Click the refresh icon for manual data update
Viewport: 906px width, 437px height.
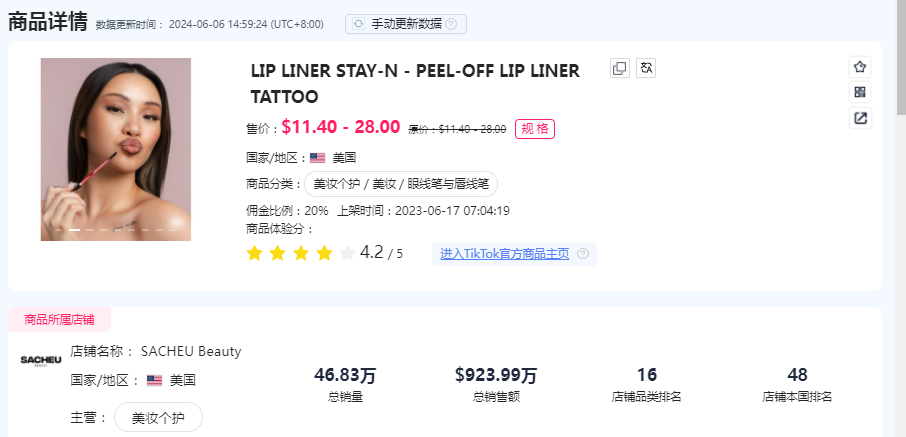pos(358,24)
